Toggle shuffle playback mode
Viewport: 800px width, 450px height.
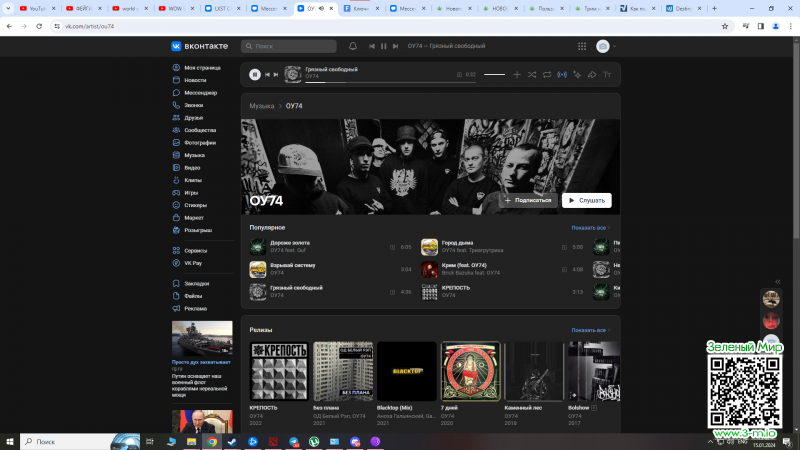coord(532,74)
